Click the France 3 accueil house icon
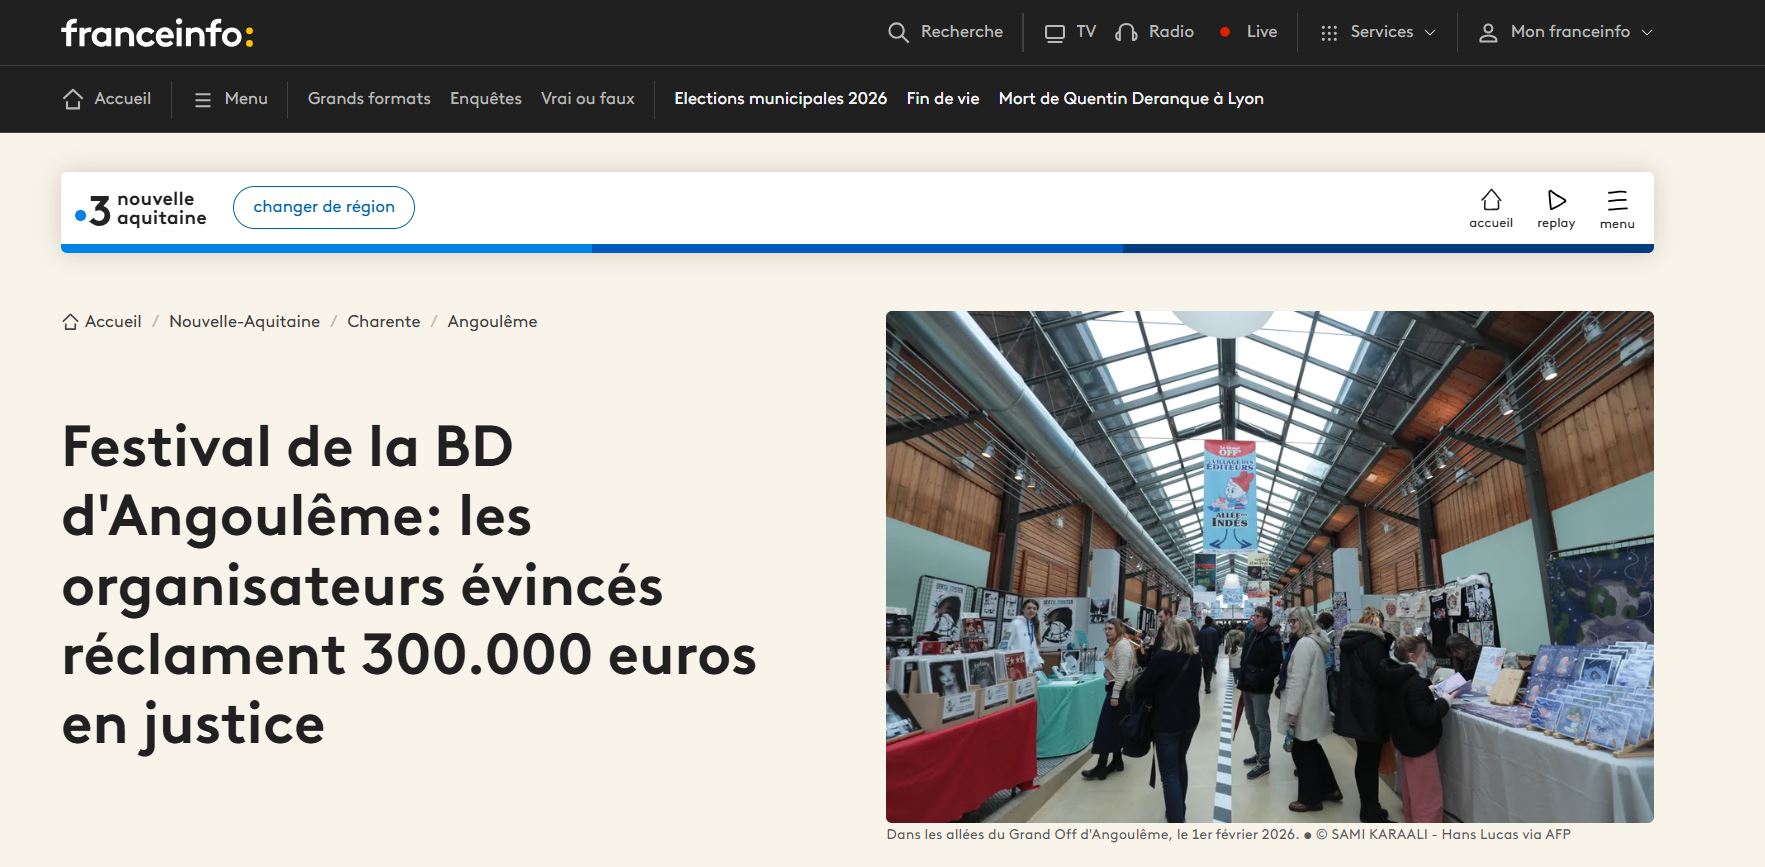This screenshot has width=1765, height=867. (x=1490, y=200)
